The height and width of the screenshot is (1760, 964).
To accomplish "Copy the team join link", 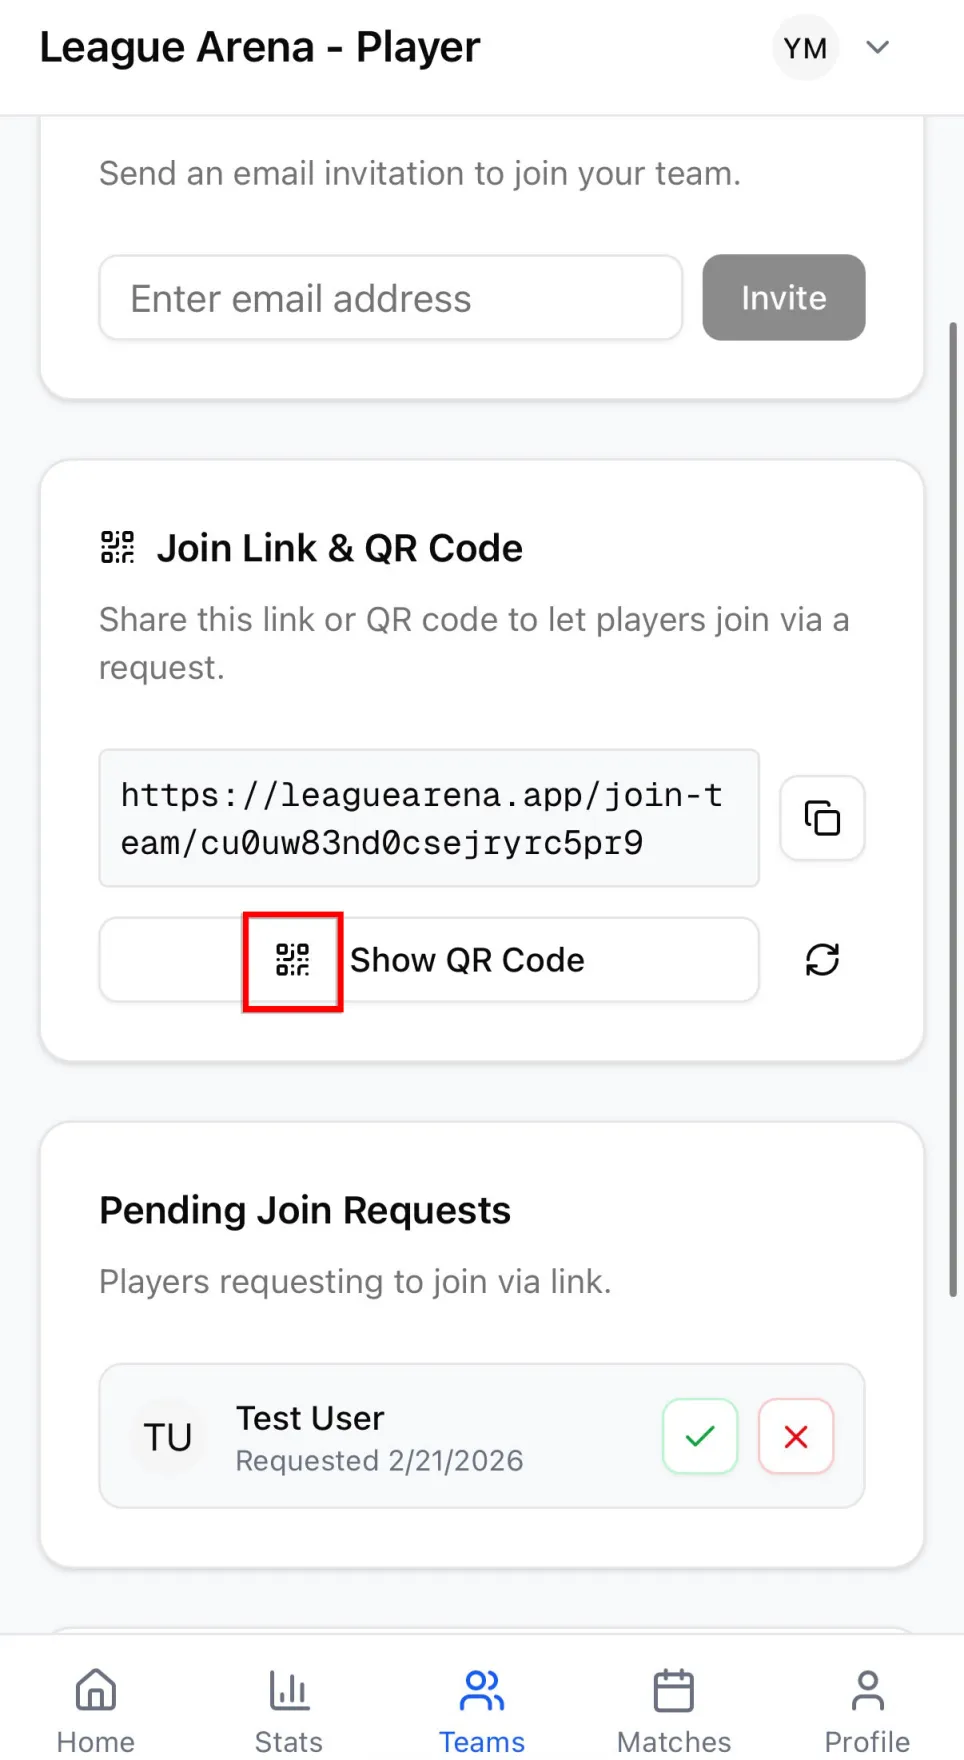I will pos(821,818).
